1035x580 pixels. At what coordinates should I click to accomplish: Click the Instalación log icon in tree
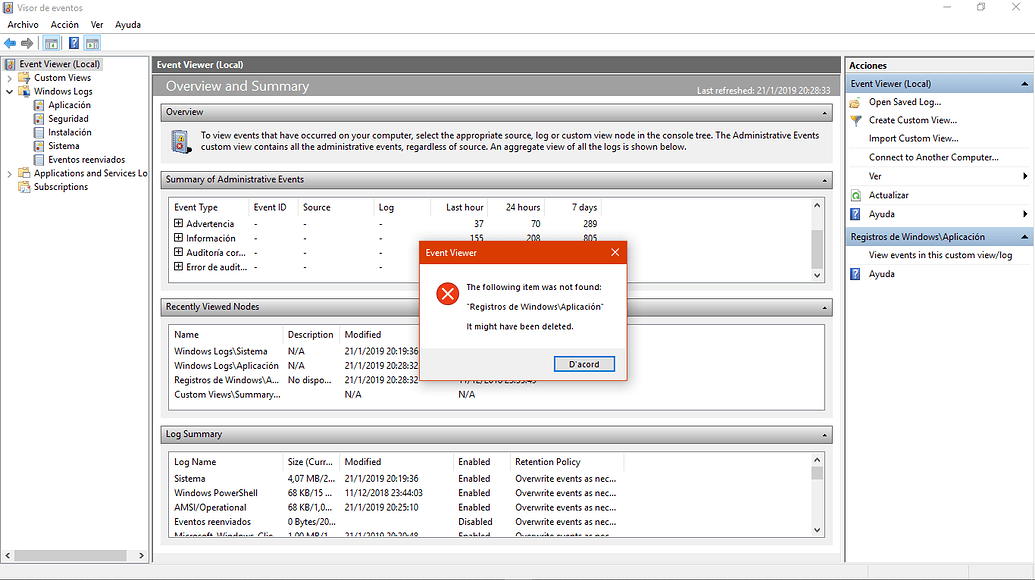(39, 133)
